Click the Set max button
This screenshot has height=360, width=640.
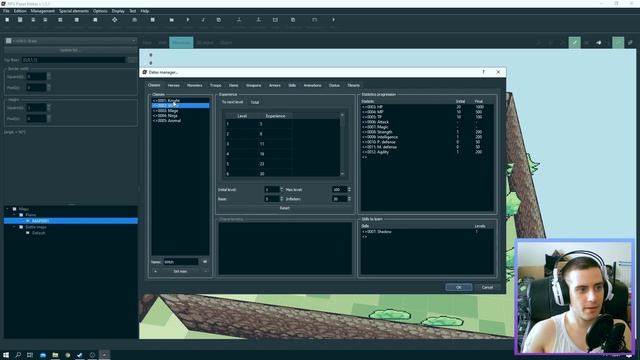[180, 271]
